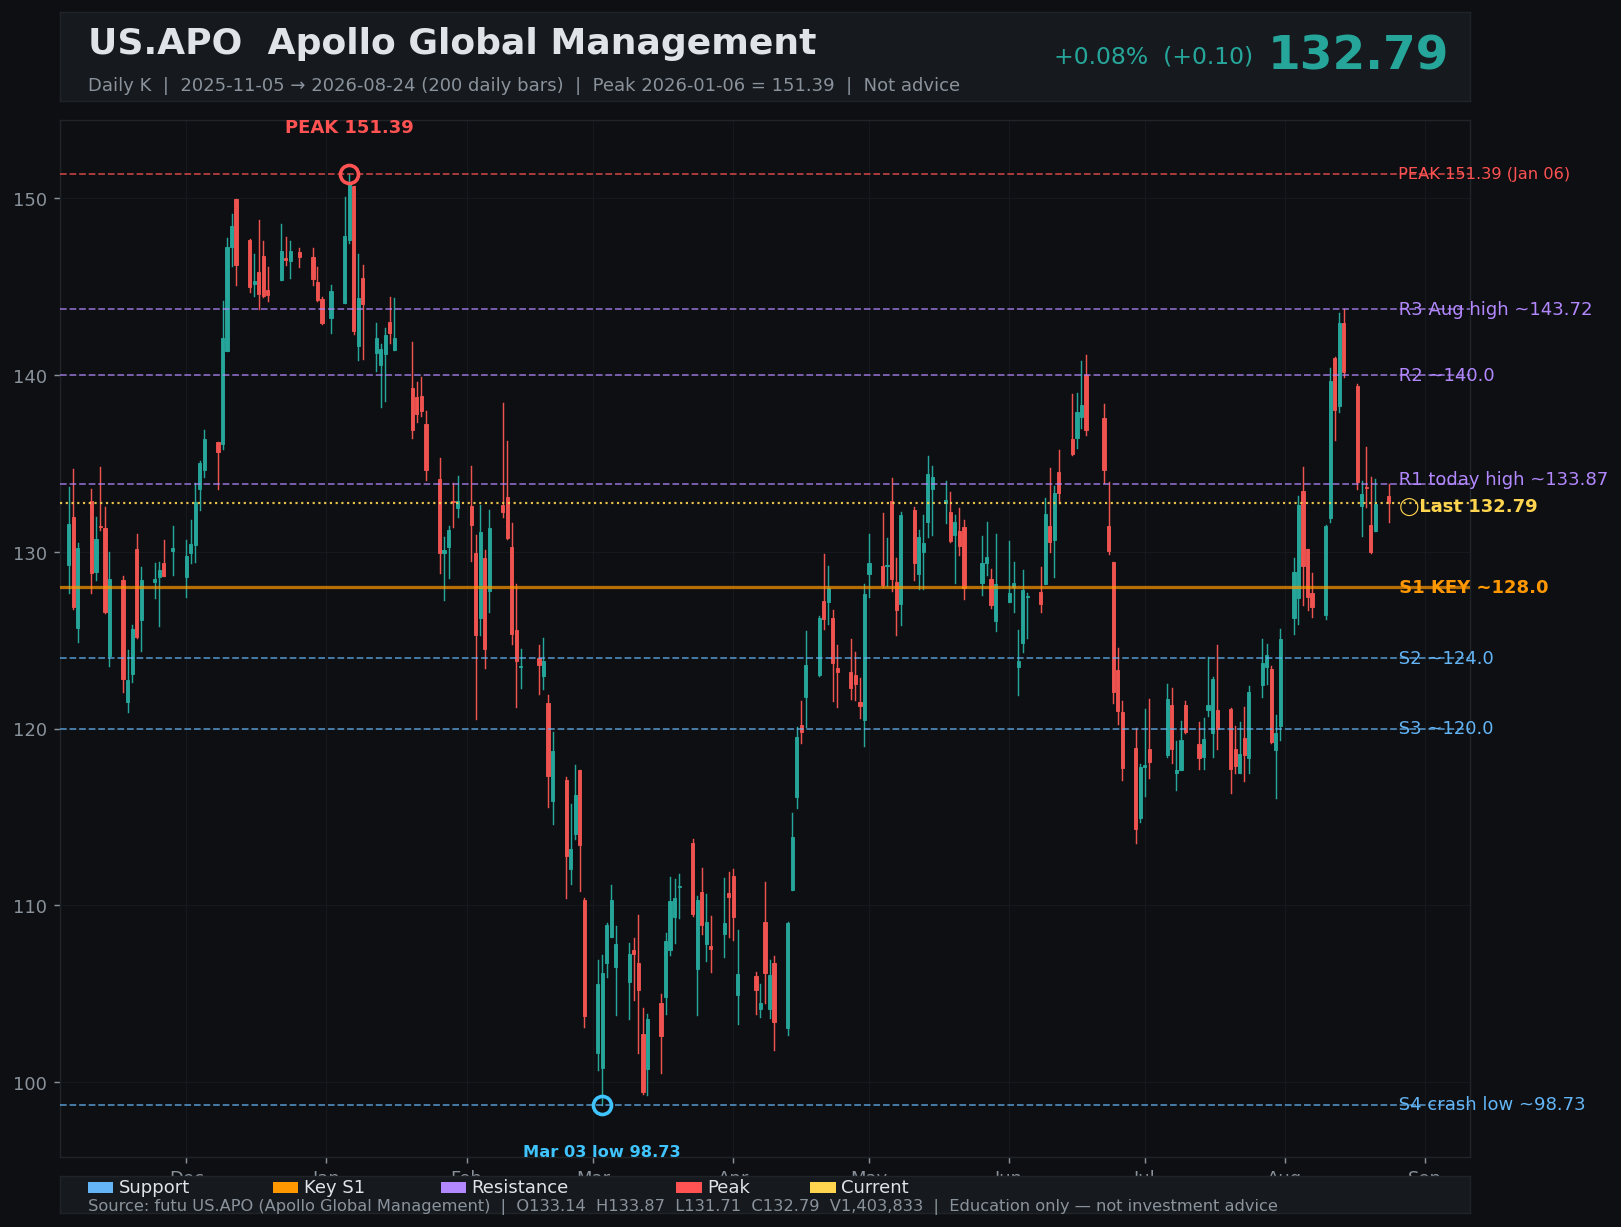The height and width of the screenshot is (1227, 1621).
Task: Click the 'R2 ~140.0' resistance label
Action: [1446, 375]
